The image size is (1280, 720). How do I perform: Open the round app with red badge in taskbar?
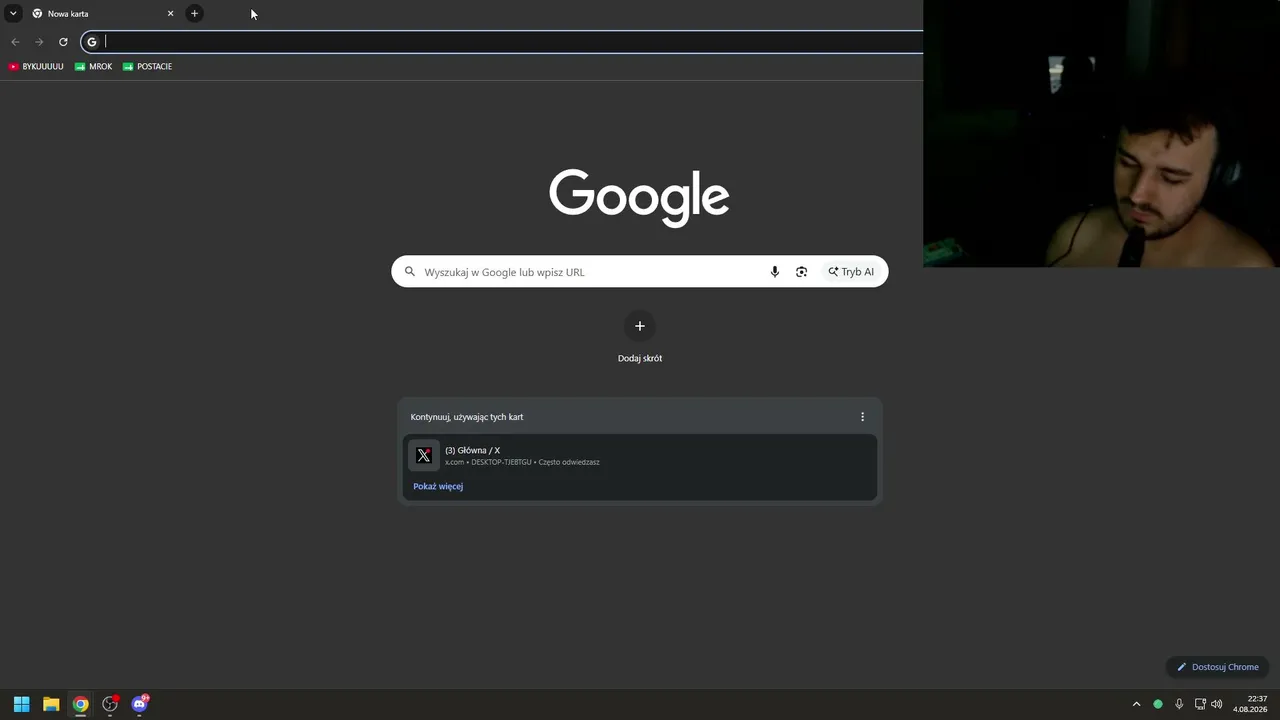110,704
